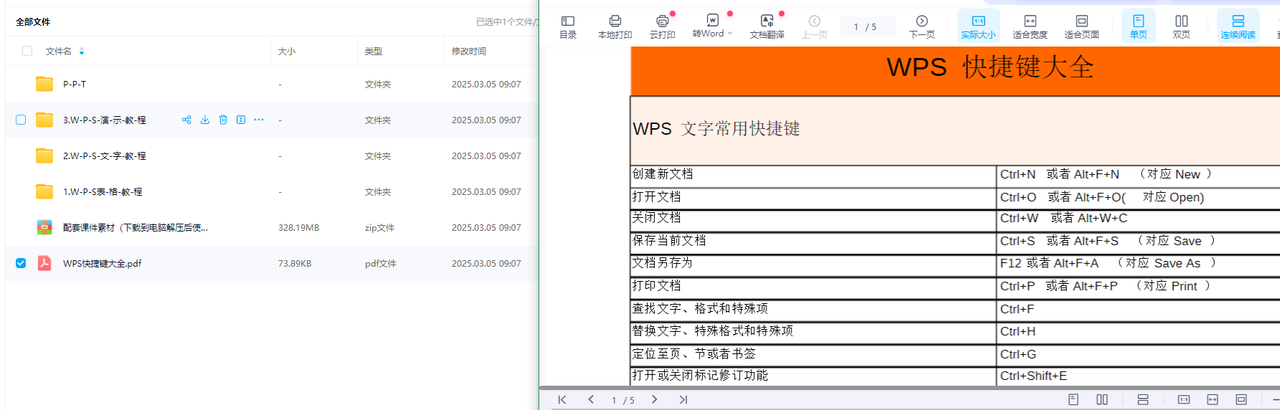This screenshot has width=1280, height=410.
Task: Click the WPS 快捷键大全 orange title banner
Action: 955,70
